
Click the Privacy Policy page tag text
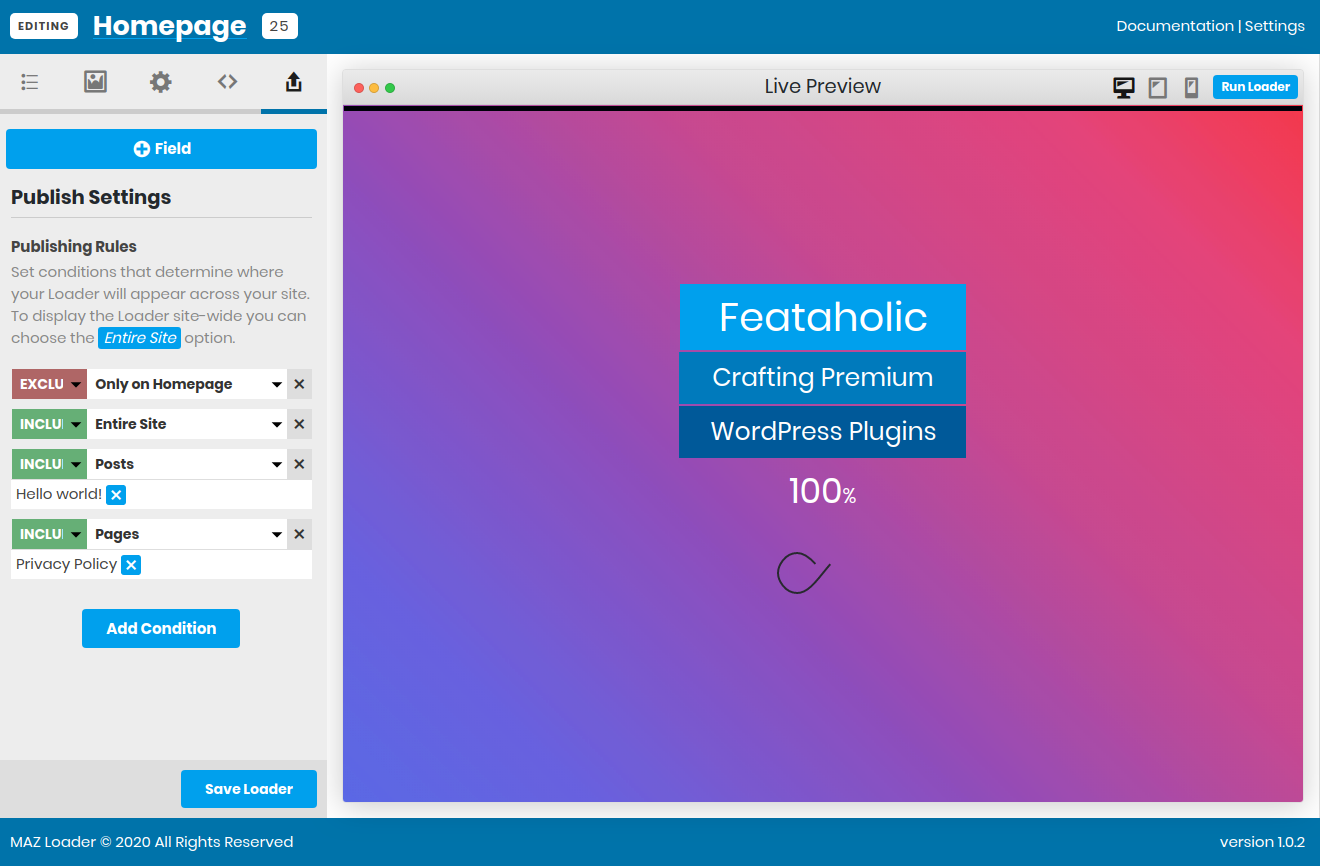66,564
